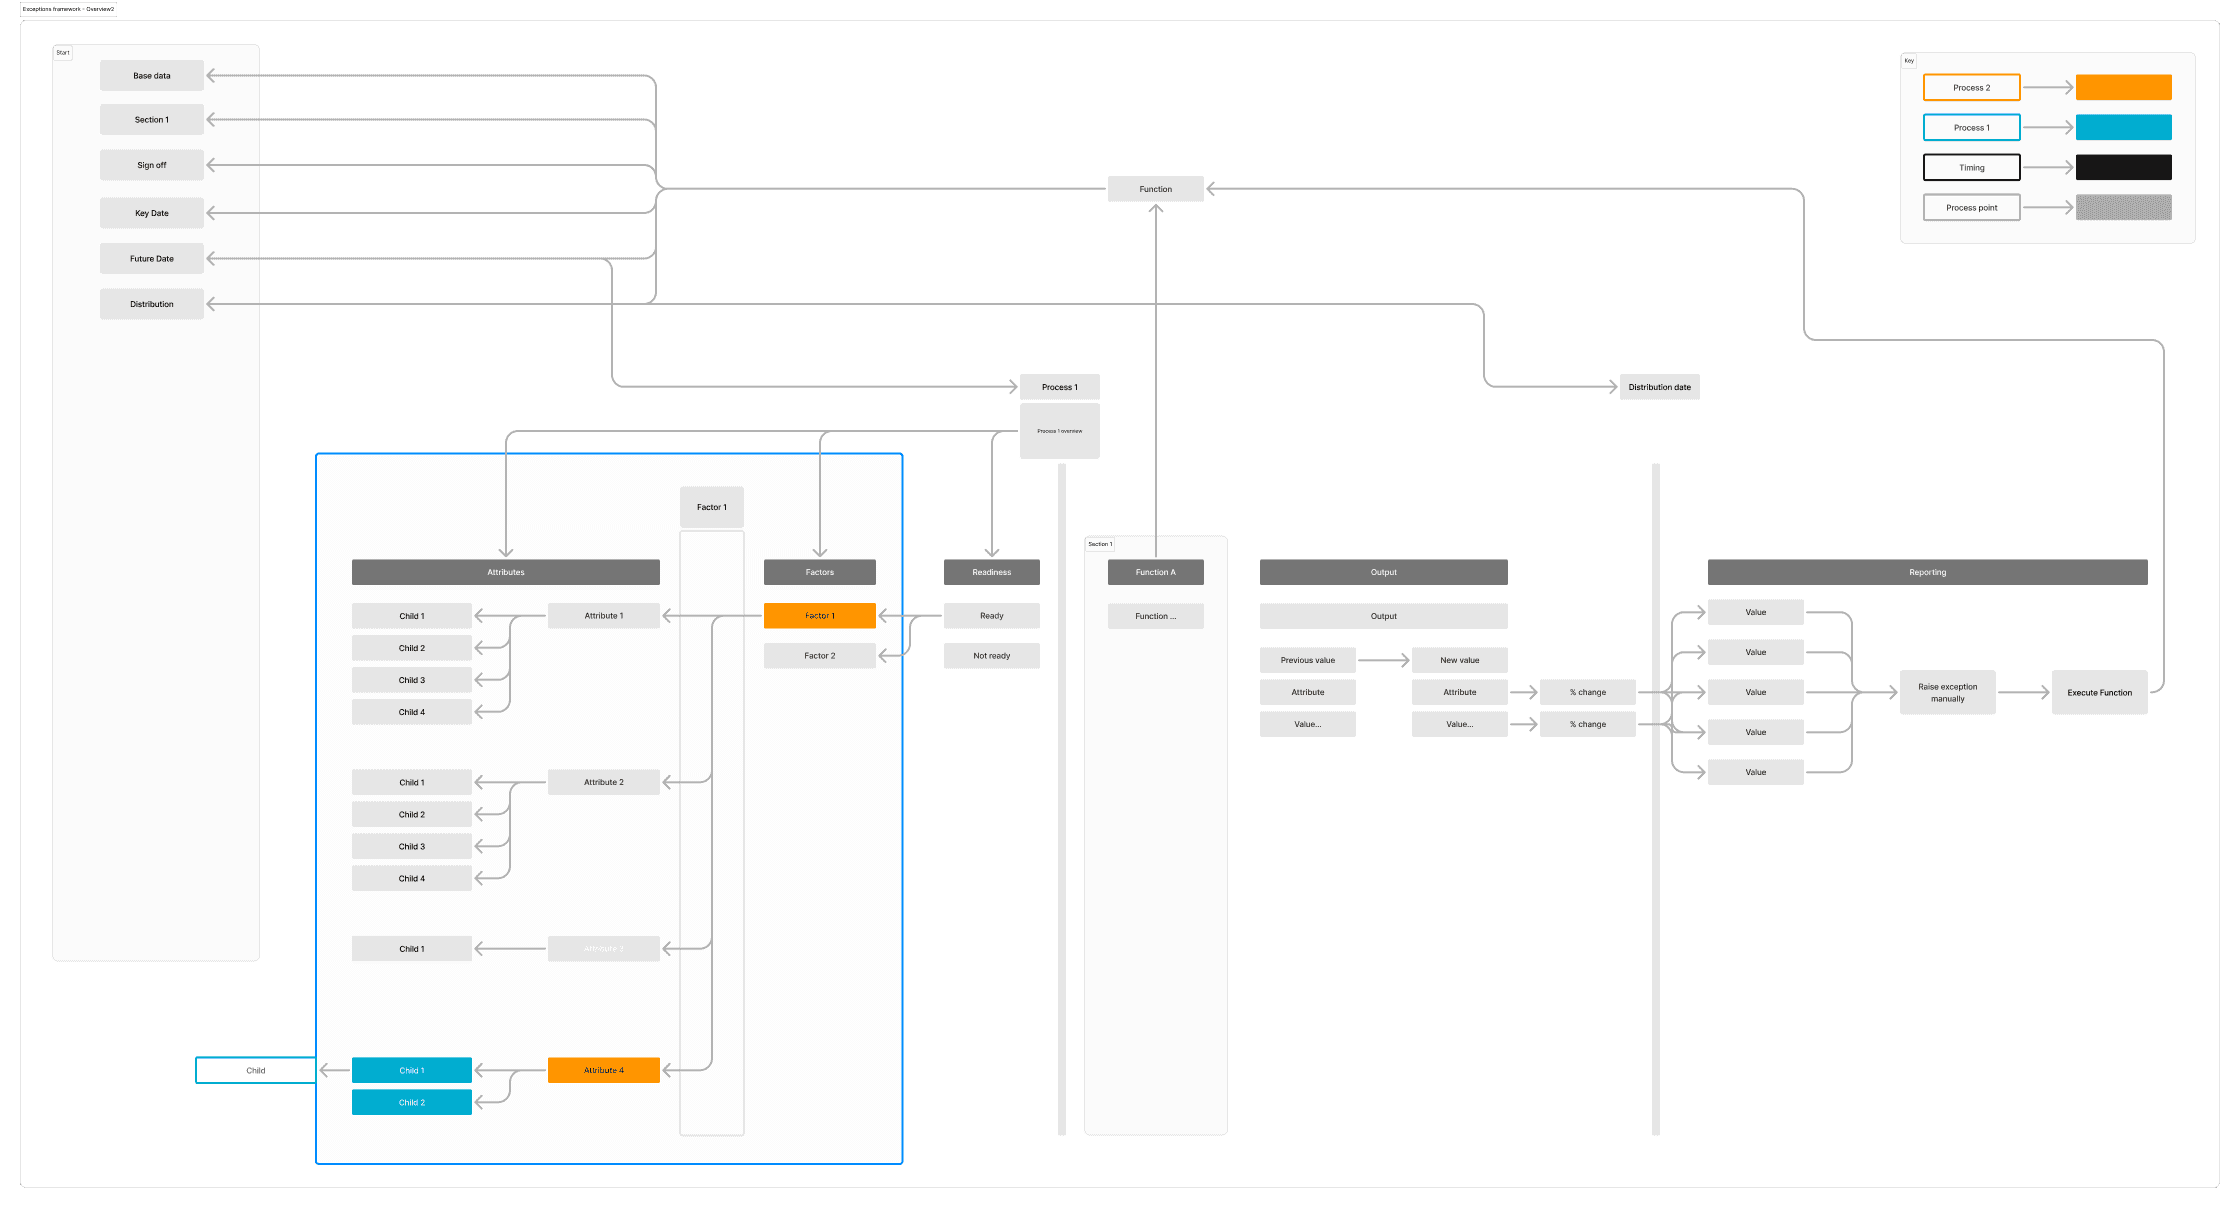Click the Reporting header bar
The image size is (2240, 1208).
point(1927,573)
